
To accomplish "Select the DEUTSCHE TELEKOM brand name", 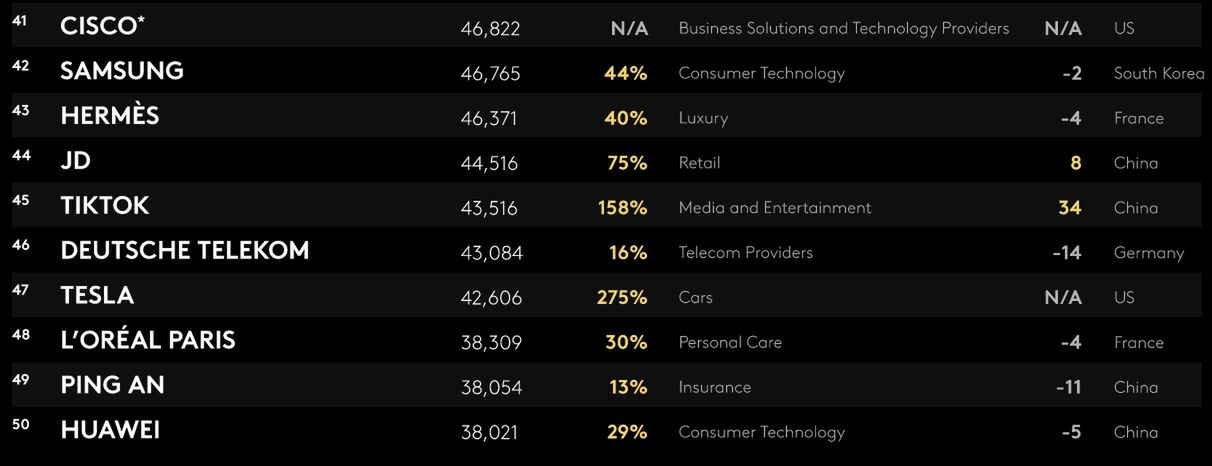I will click(185, 251).
